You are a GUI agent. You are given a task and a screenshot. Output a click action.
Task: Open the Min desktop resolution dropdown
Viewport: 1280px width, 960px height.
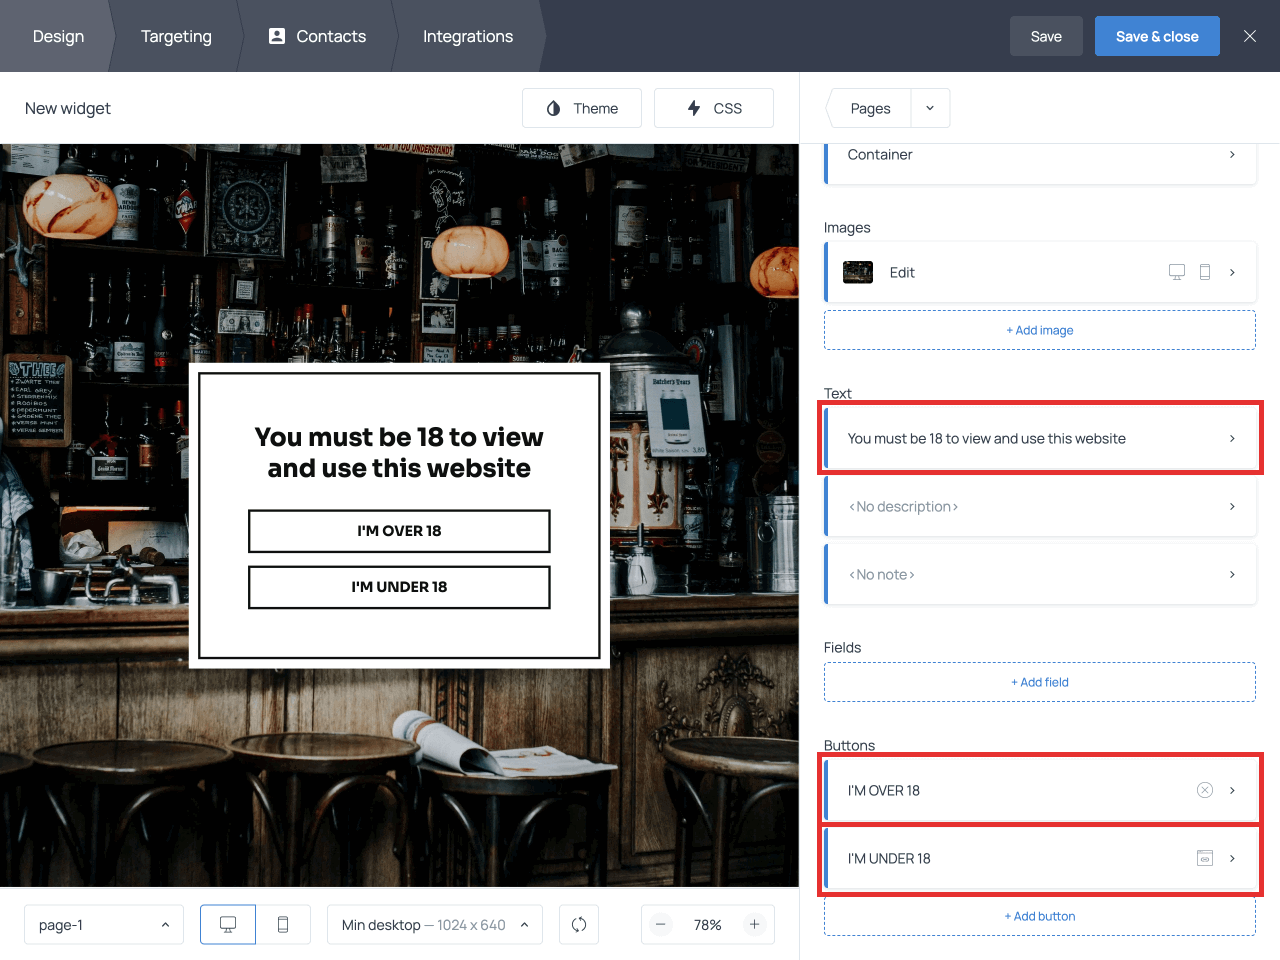pyautogui.click(x=434, y=924)
